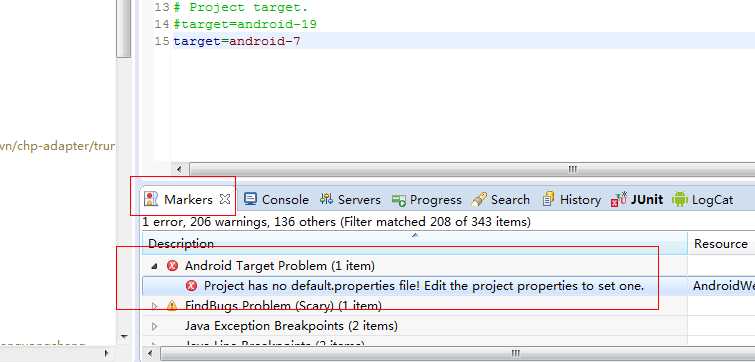Show the History tab
This screenshot has height=362, width=755.
tap(572, 199)
